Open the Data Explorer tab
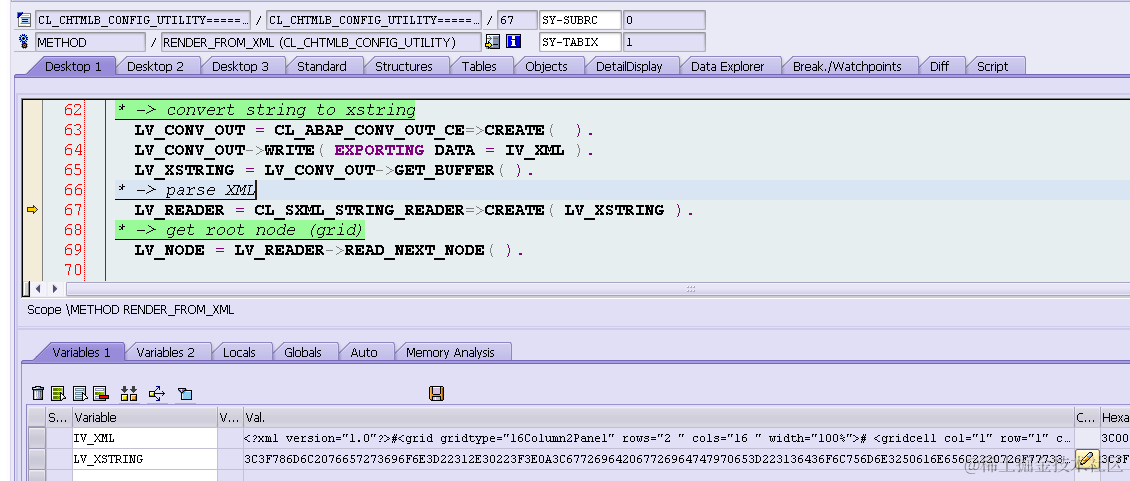The width and height of the screenshot is (1130, 481). tap(727, 66)
